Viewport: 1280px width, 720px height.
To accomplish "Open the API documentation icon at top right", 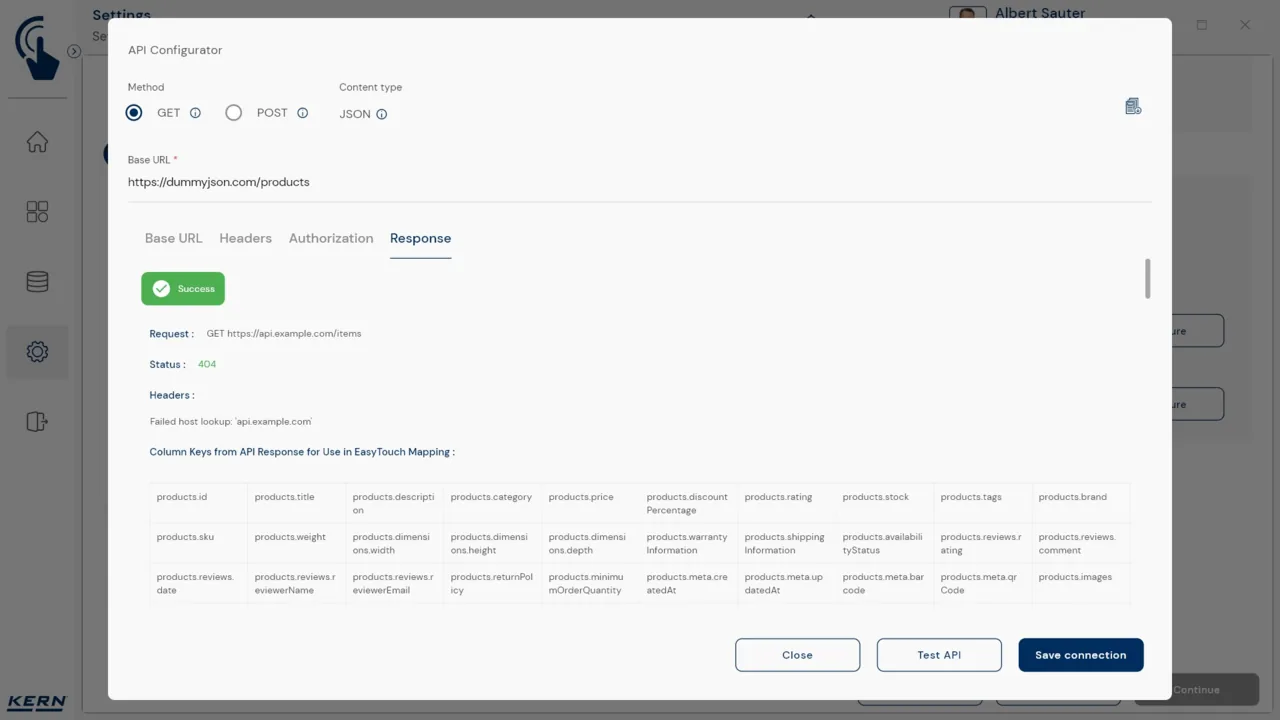I will [x=1133, y=106].
